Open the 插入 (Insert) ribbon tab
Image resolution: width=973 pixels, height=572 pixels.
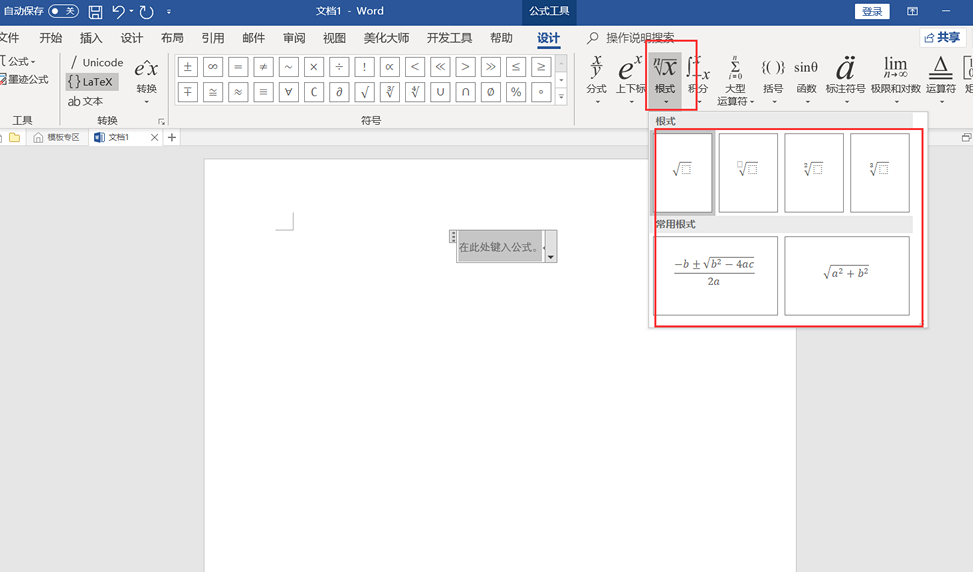pos(91,38)
